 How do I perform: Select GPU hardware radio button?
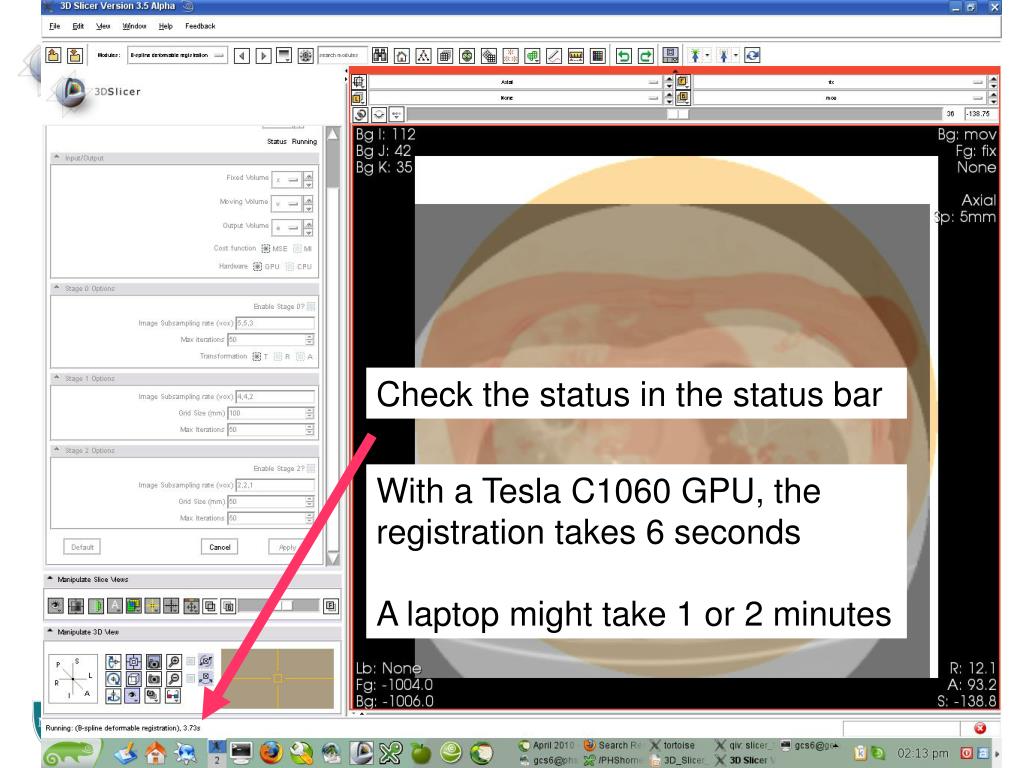(258, 266)
